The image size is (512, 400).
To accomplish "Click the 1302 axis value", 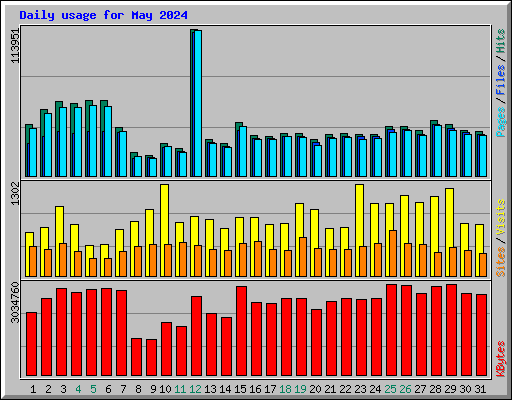I will click(15, 194).
